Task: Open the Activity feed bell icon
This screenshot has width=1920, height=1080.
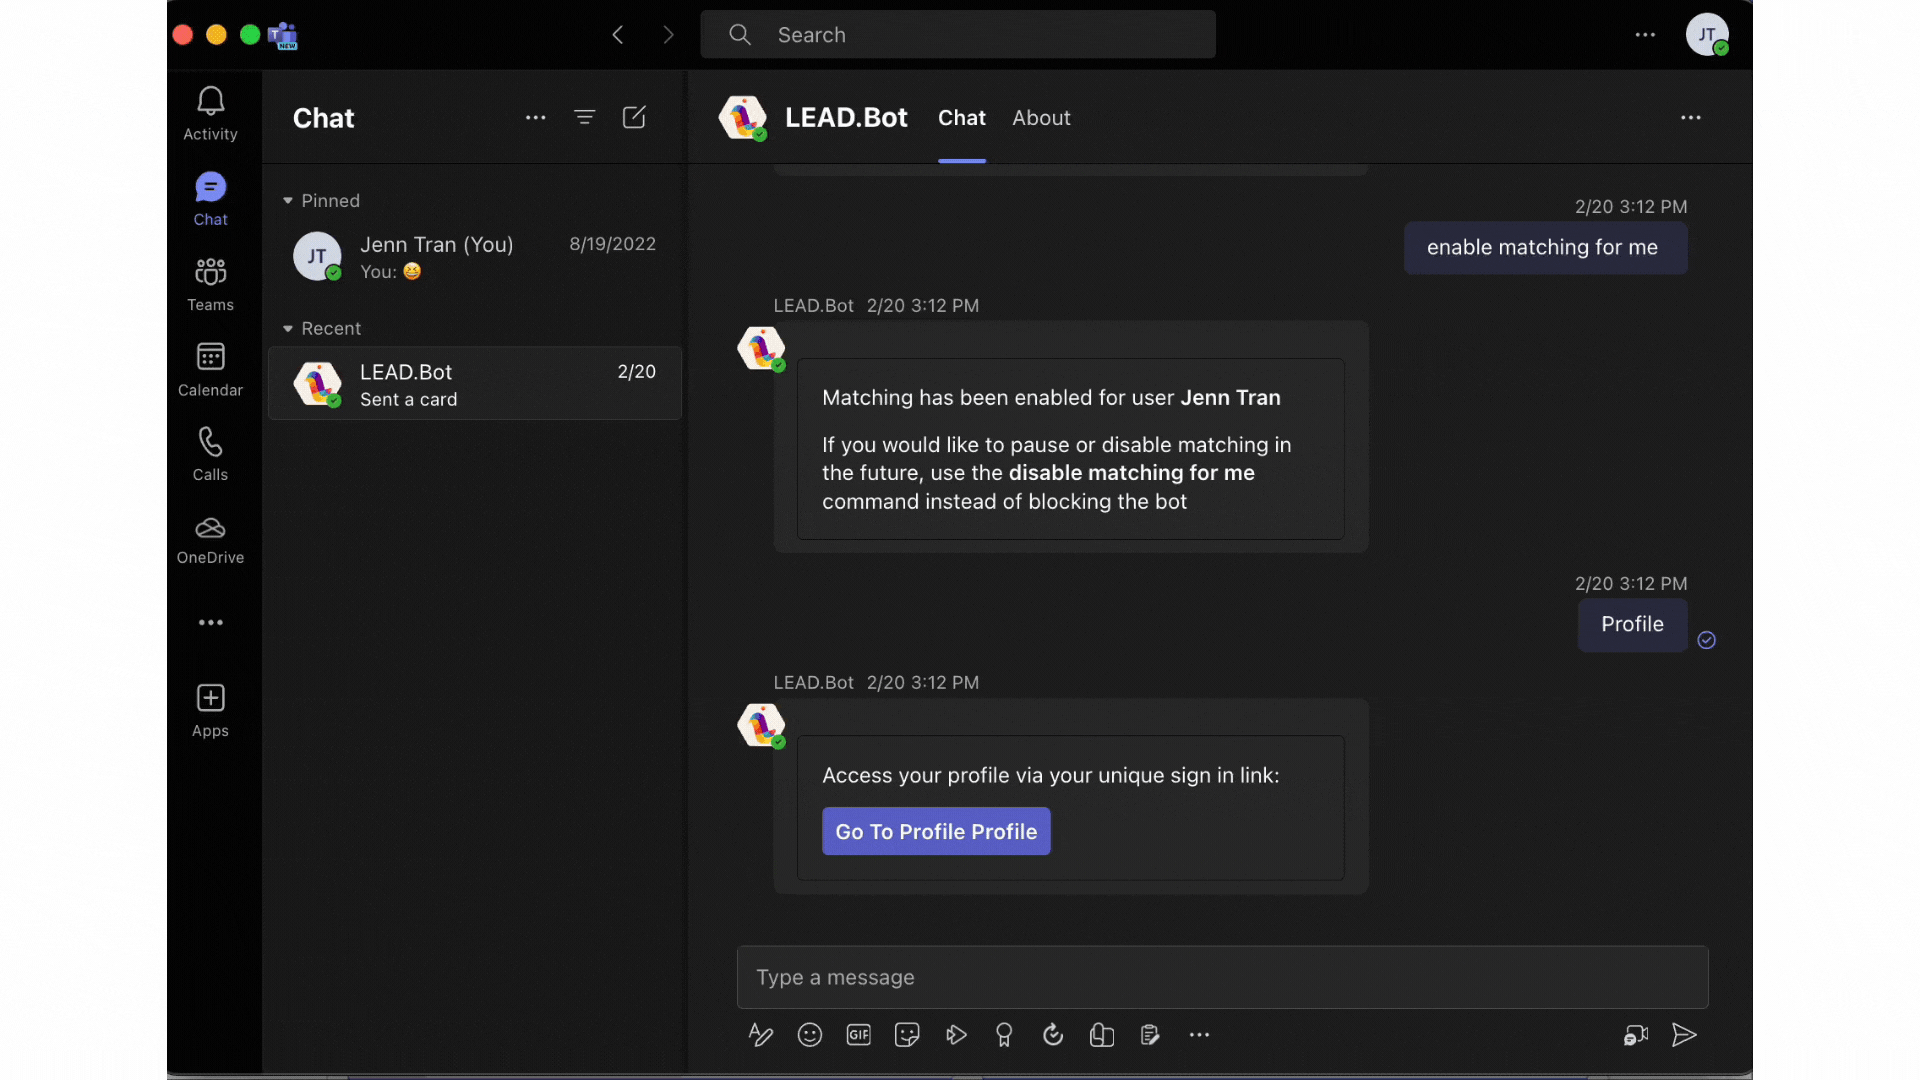Action: coord(210,101)
